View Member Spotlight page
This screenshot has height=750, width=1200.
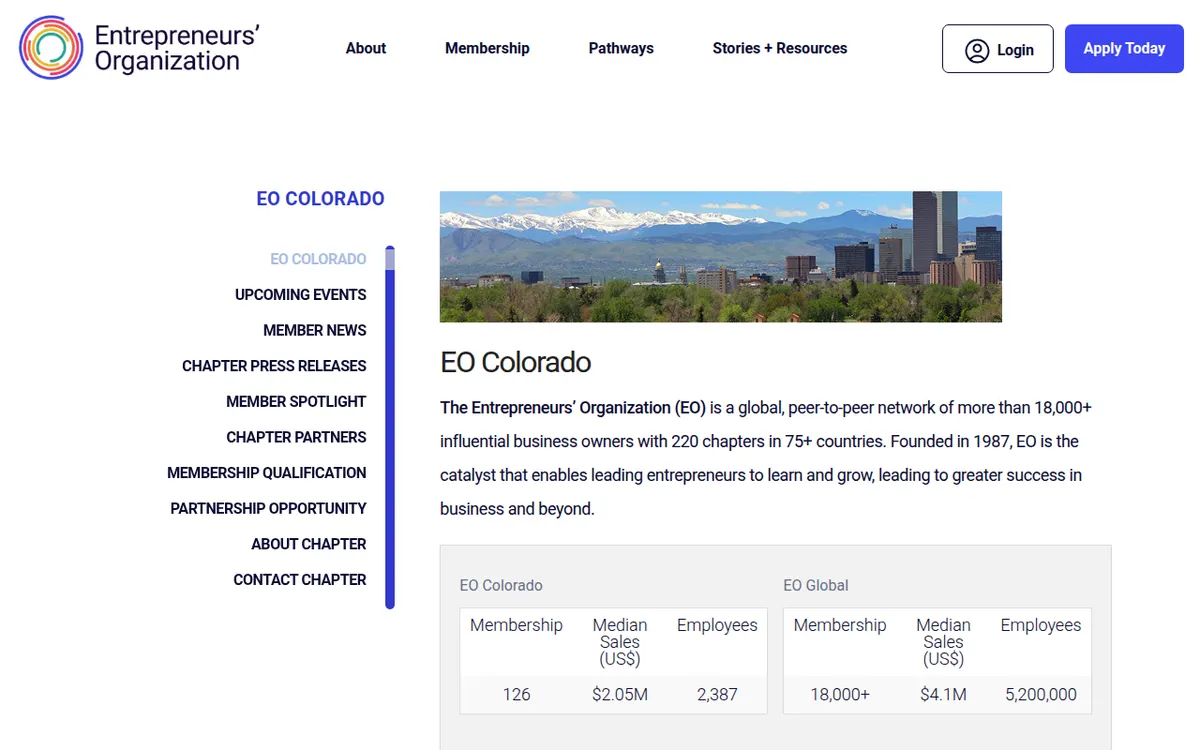pos(296,402)
